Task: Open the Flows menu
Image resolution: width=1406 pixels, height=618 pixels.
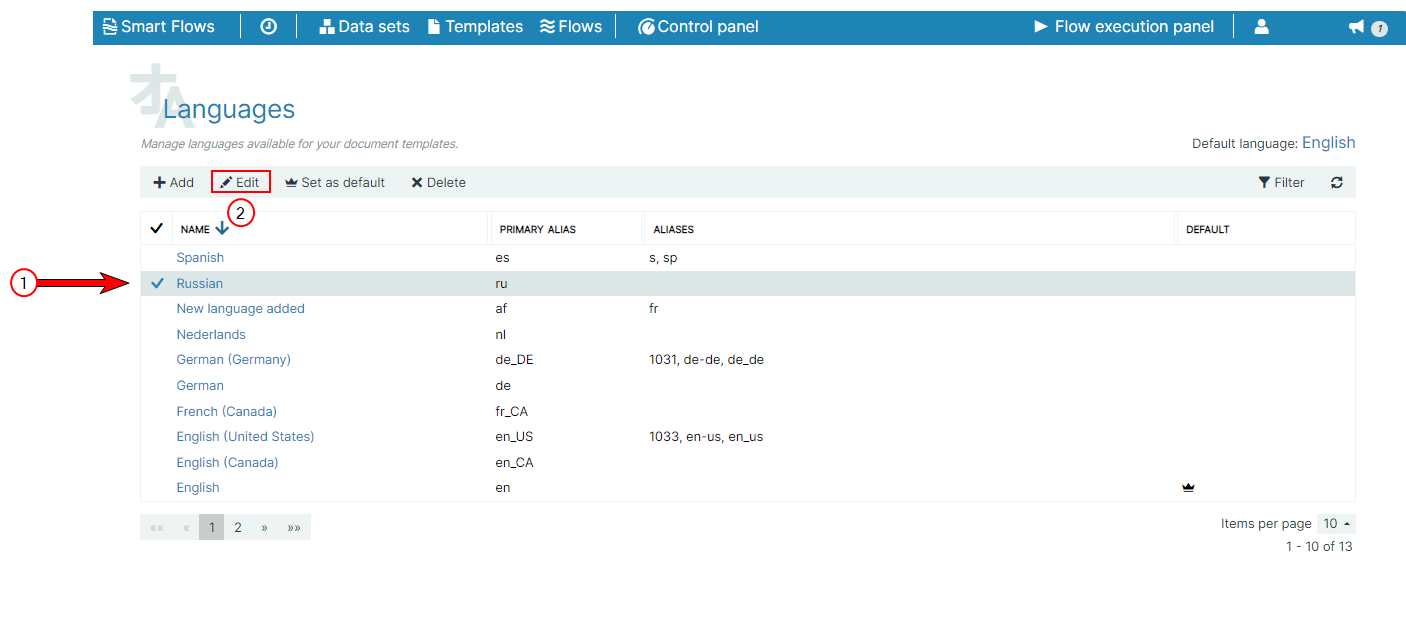Action: coord(570,27)
